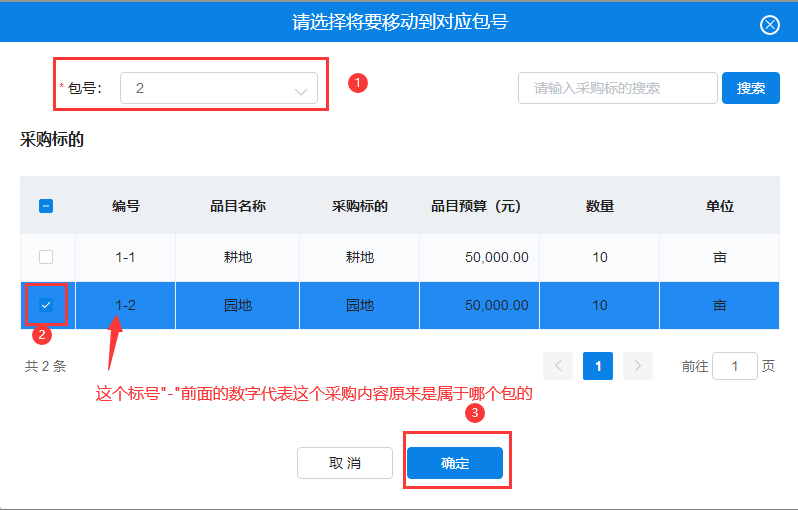Select page 1 in pagination
798x510 pixels.
coord(598,366)
